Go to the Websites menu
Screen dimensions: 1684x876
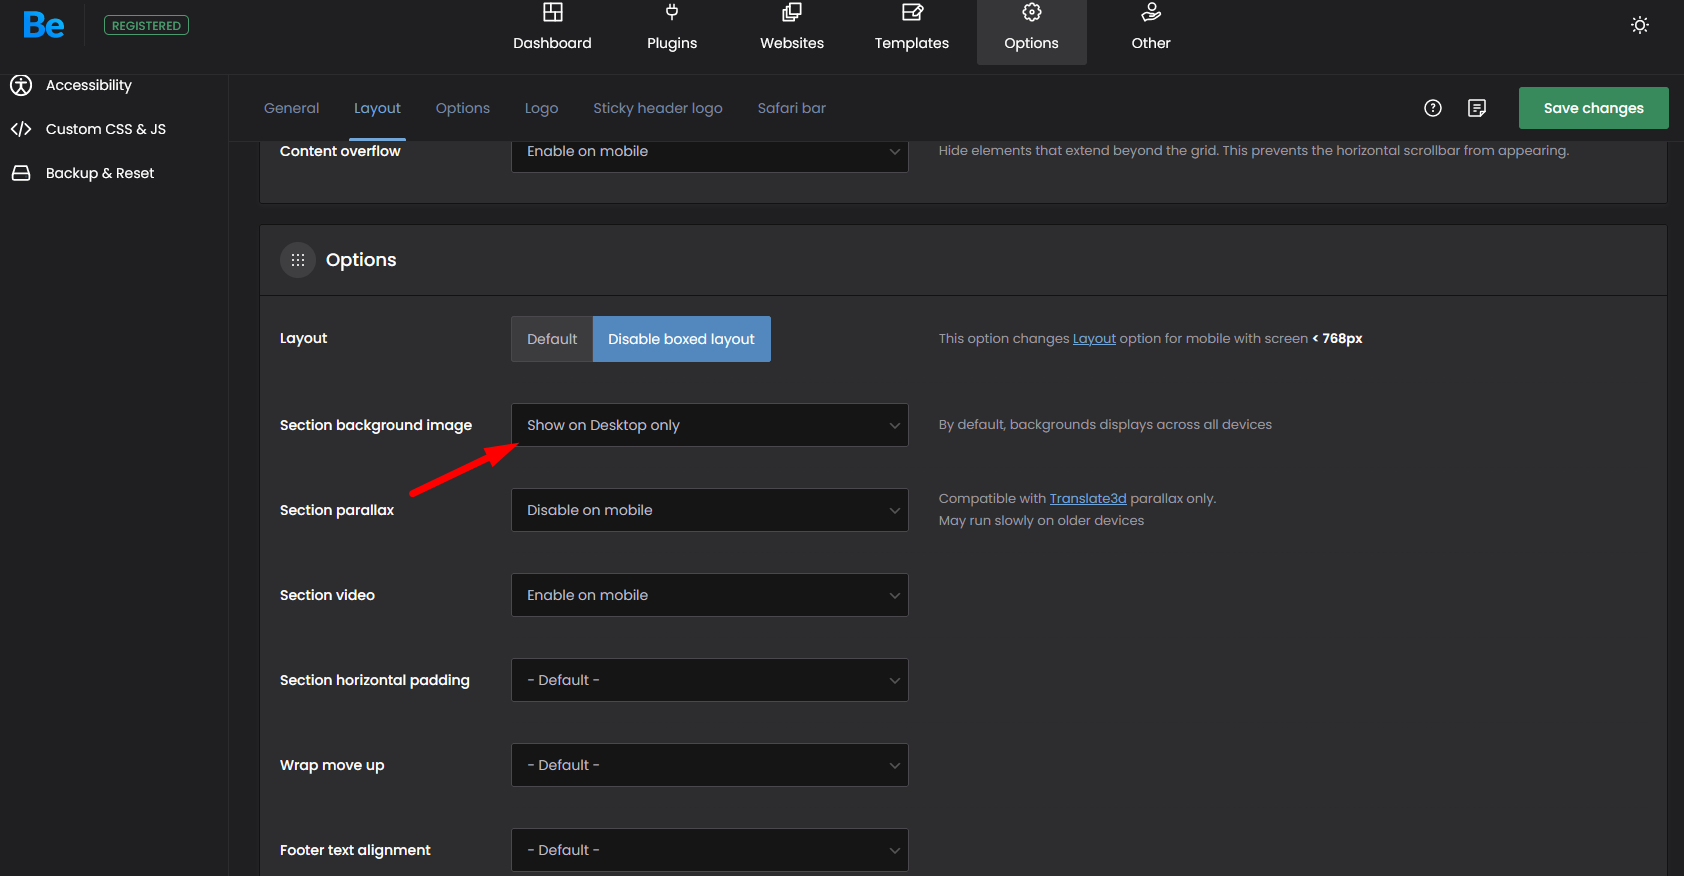coord(792,43)
